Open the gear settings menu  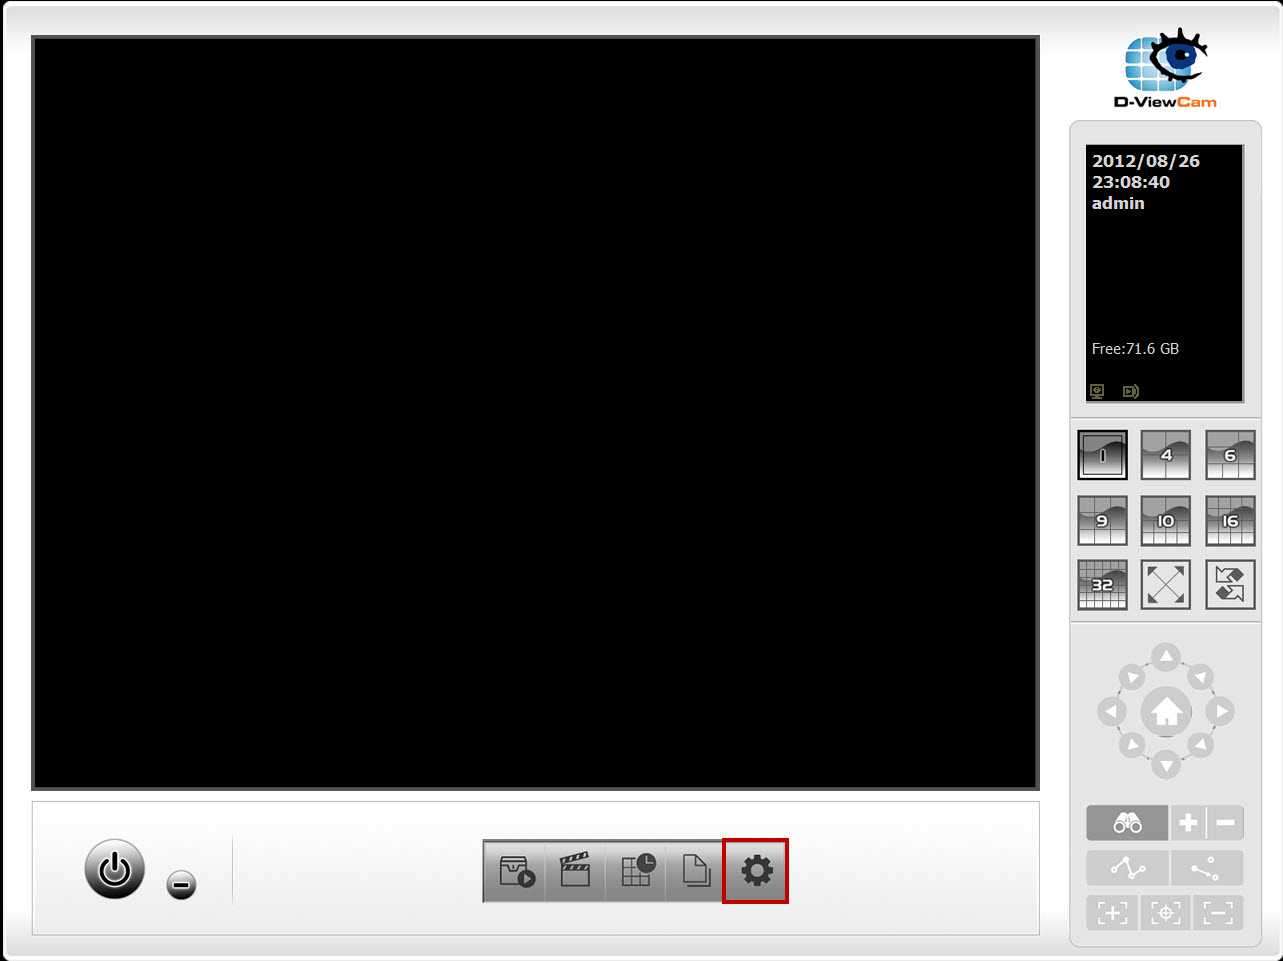(x=756, y=871)
